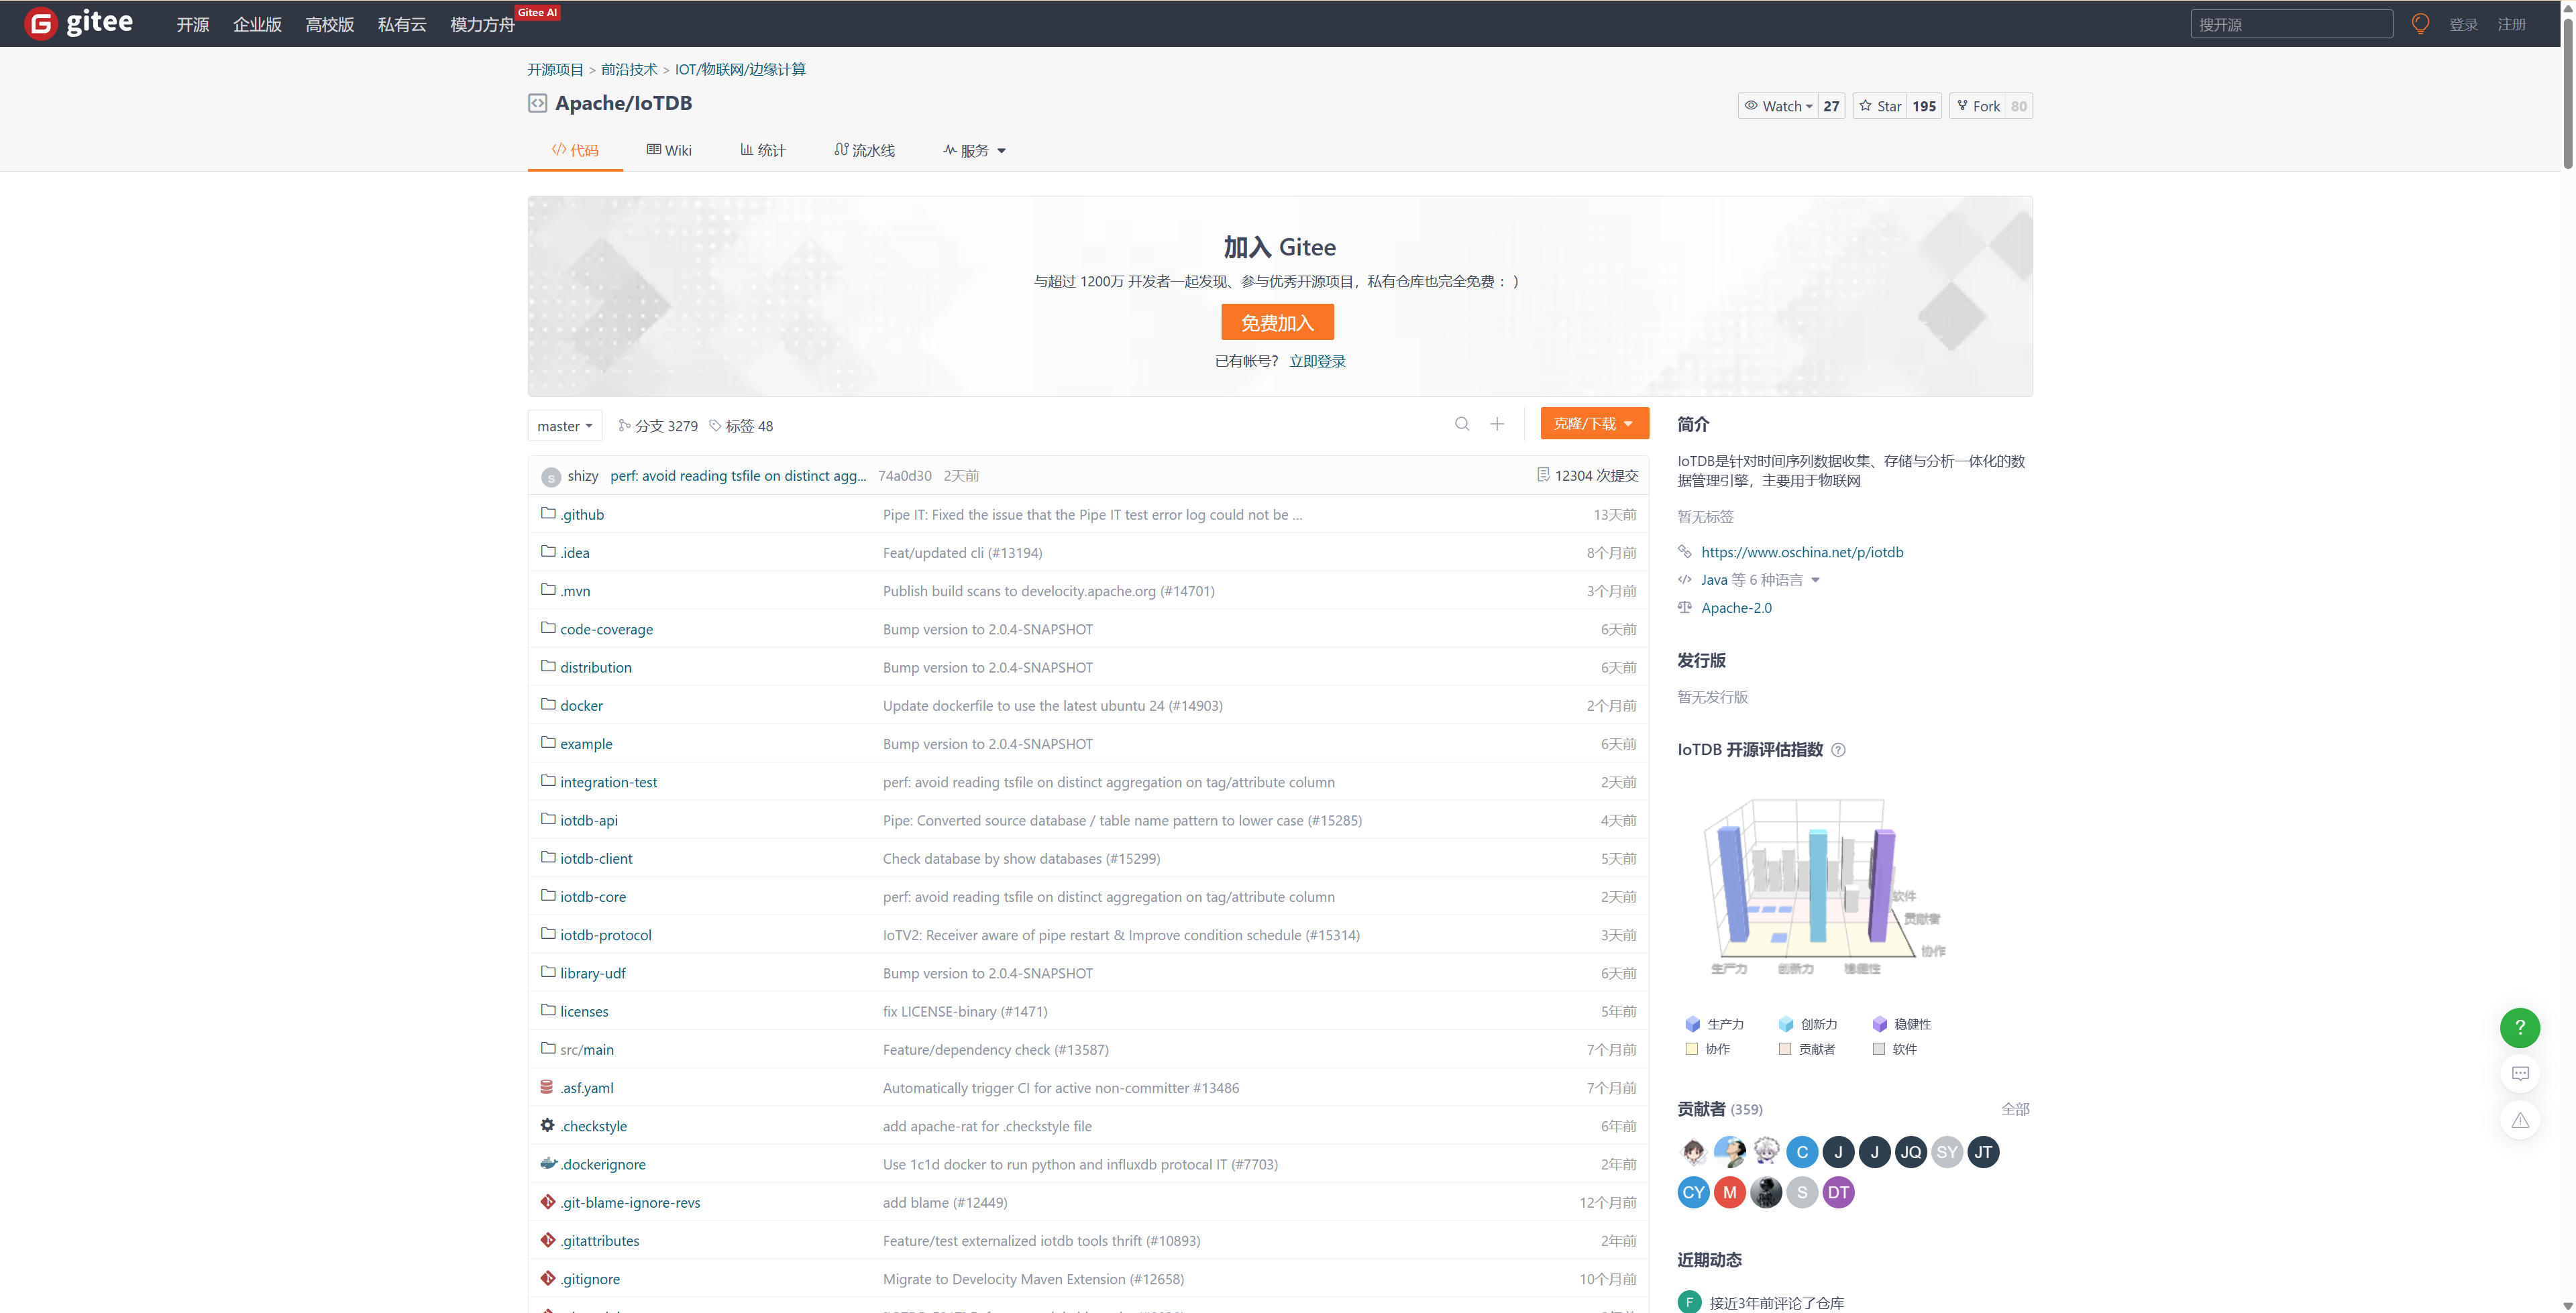Click the lightbulb icon in top bar
The image size is (2576, 1313).
click(x=2420, y=24)
